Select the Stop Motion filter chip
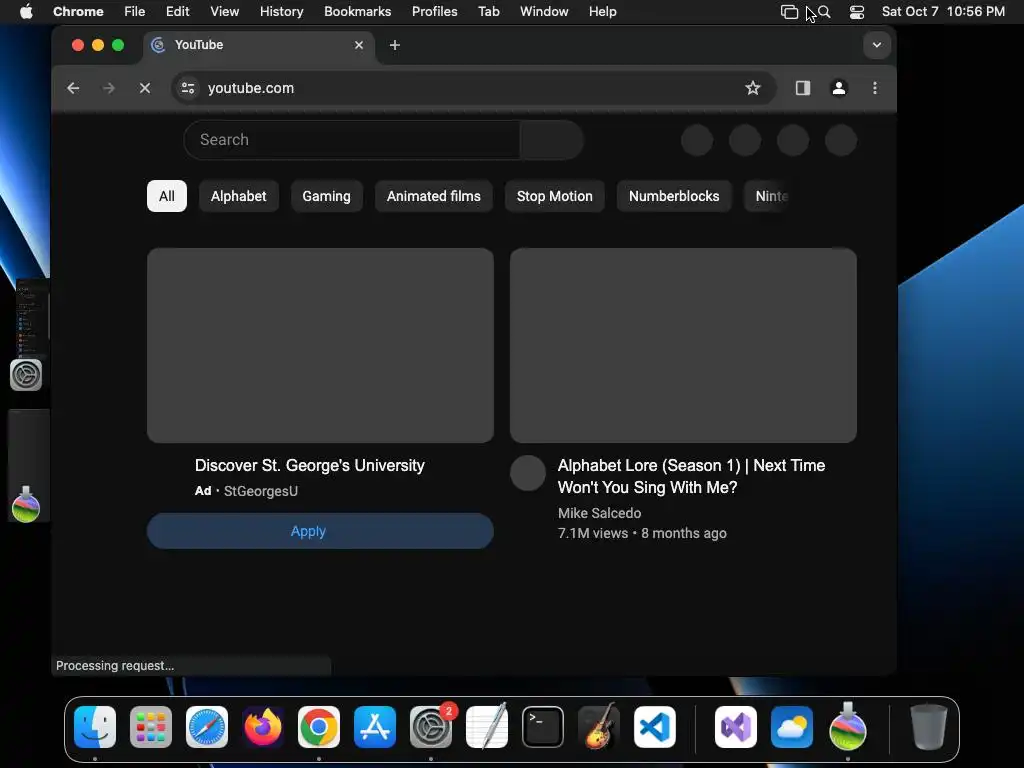Screen dimensions: 1024x768 tap(554, 196)
